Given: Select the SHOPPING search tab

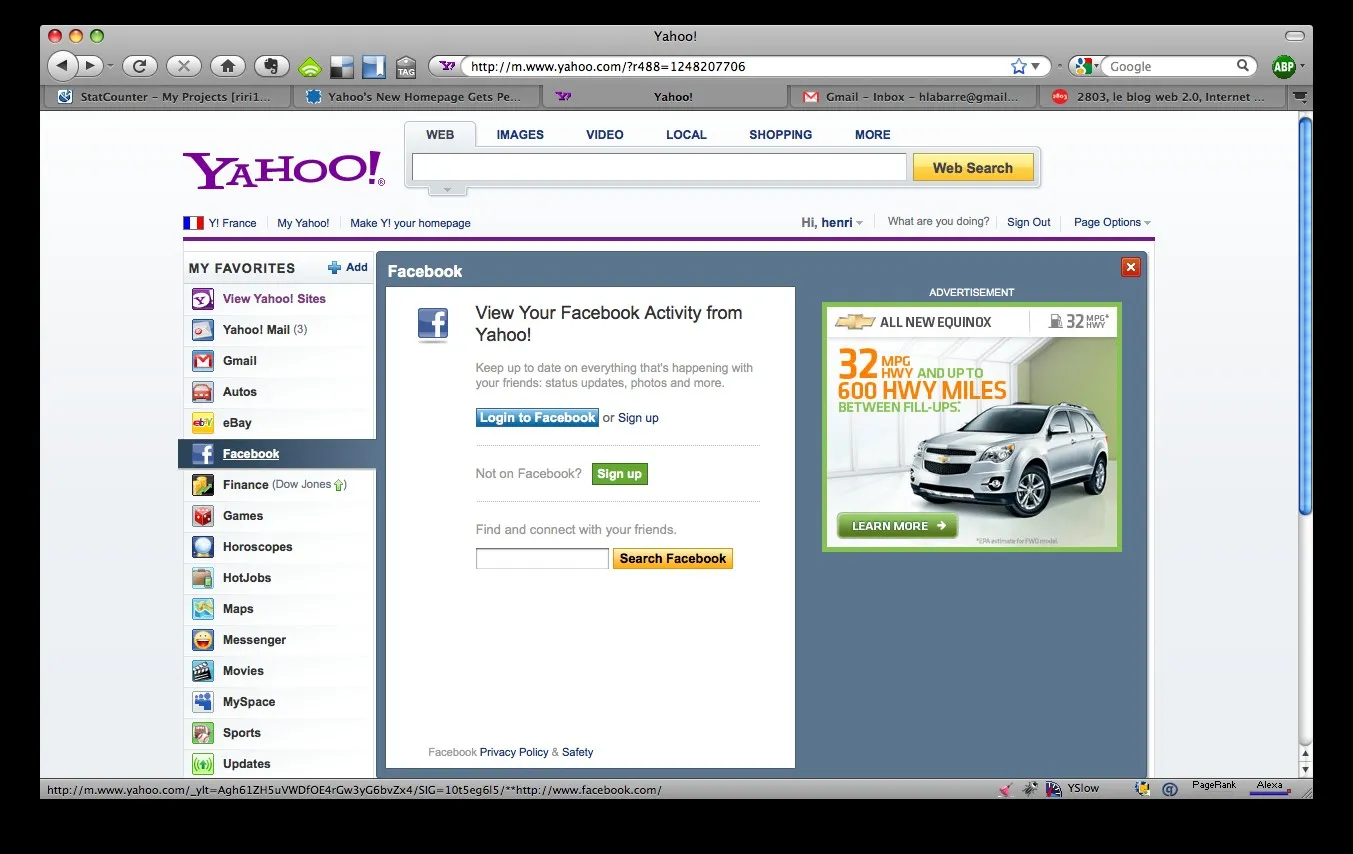Looking at the screenshot, I should click(x=781, y=134).
